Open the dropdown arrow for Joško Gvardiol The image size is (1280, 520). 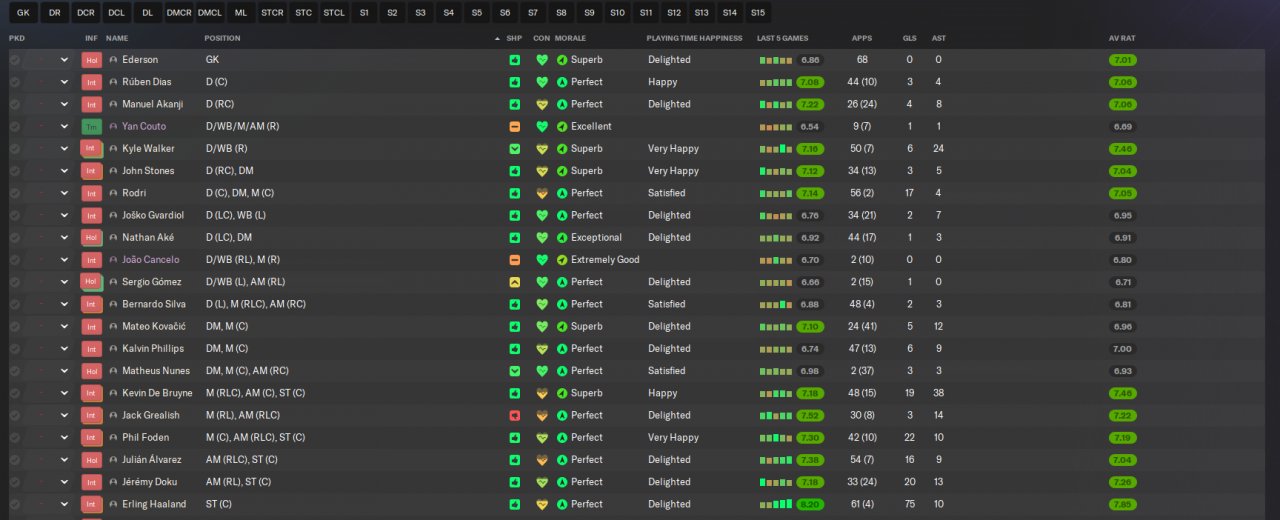pos(64,216)
